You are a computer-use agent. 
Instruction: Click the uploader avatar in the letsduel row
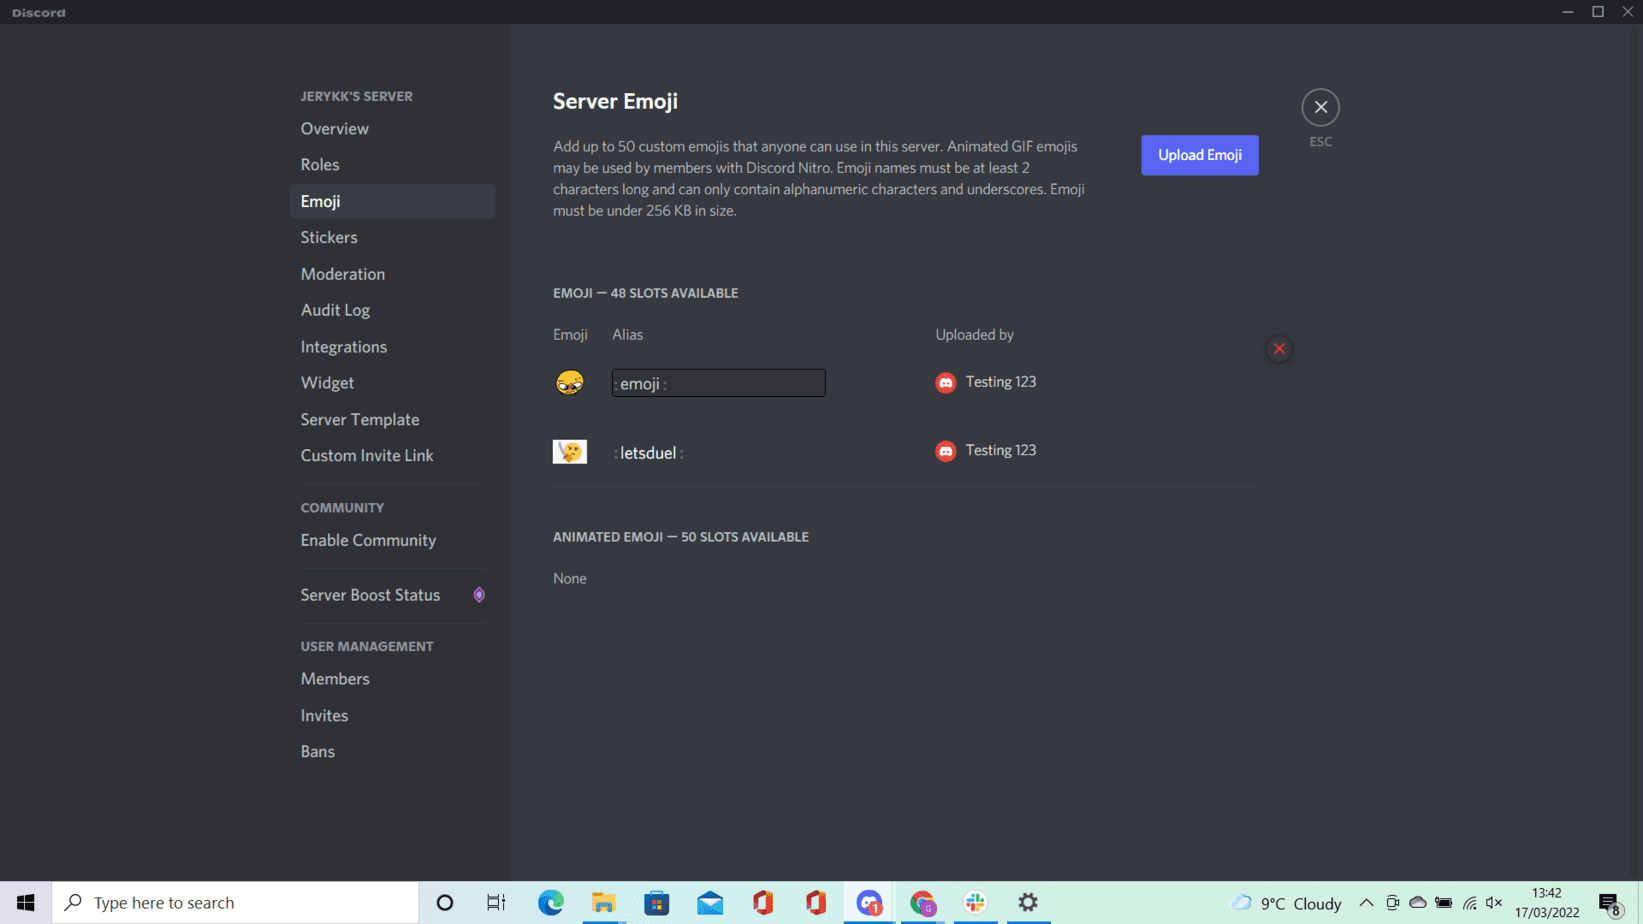click(x=945, y=451)
